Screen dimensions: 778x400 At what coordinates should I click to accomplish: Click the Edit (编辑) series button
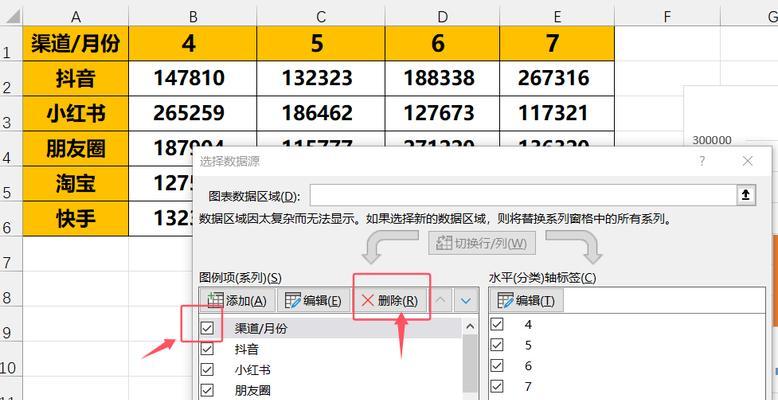tap(313, 301)
